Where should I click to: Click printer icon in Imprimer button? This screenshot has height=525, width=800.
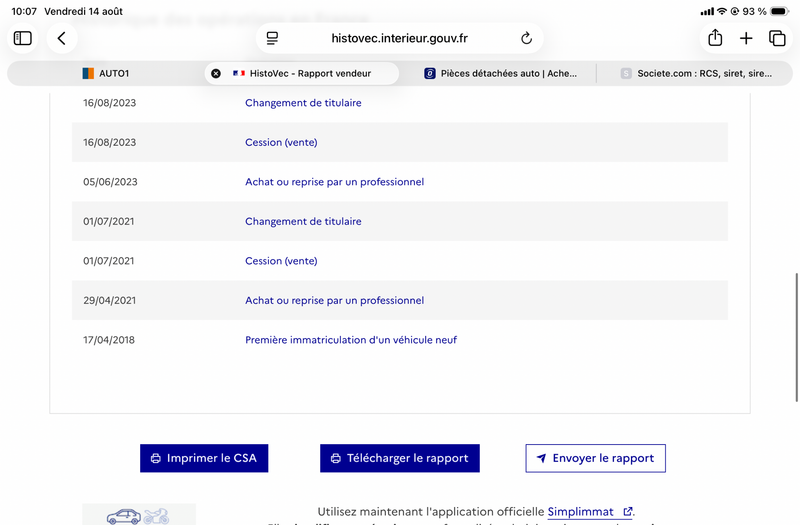click(156, 458)
